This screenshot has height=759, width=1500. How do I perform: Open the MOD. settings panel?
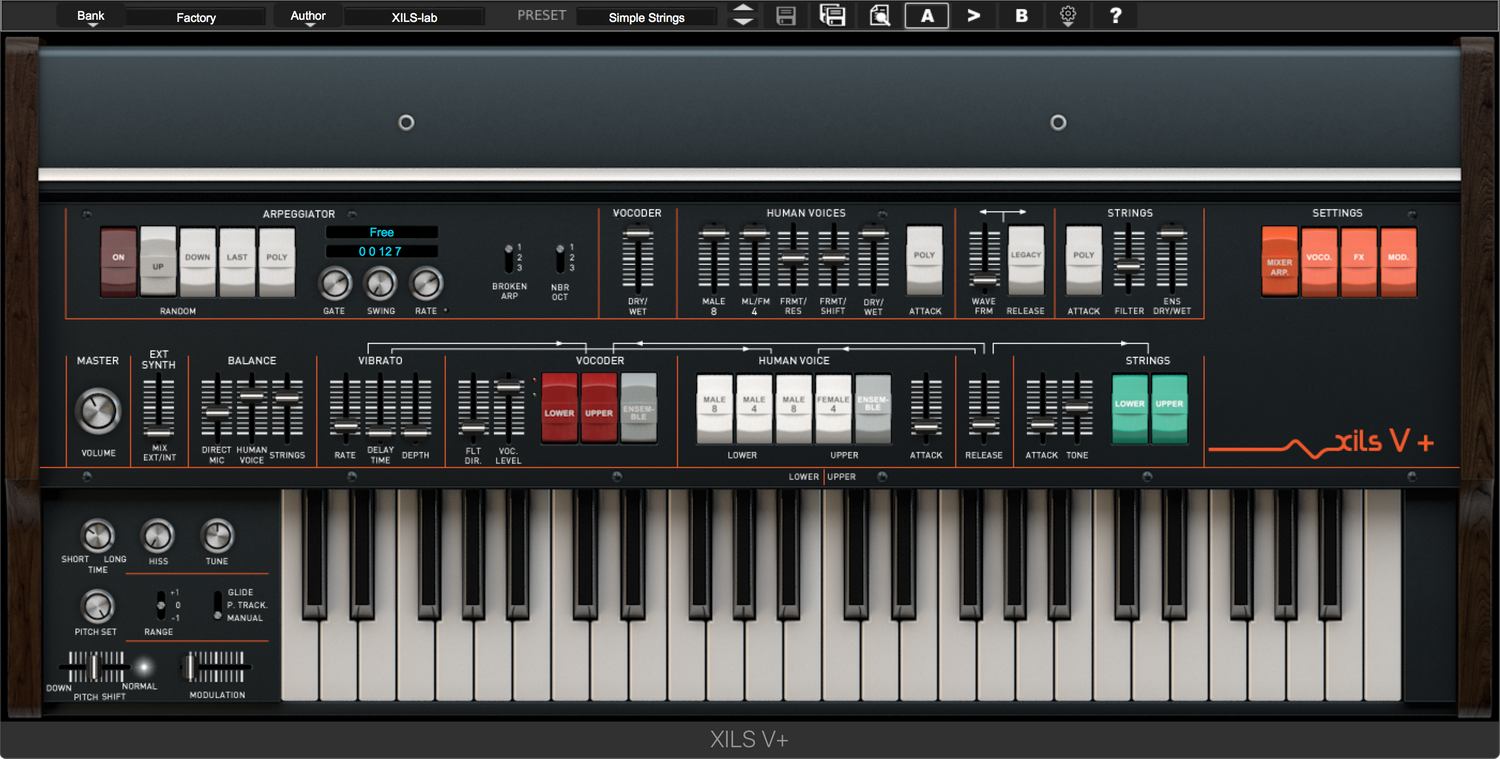click(1399, 261)
